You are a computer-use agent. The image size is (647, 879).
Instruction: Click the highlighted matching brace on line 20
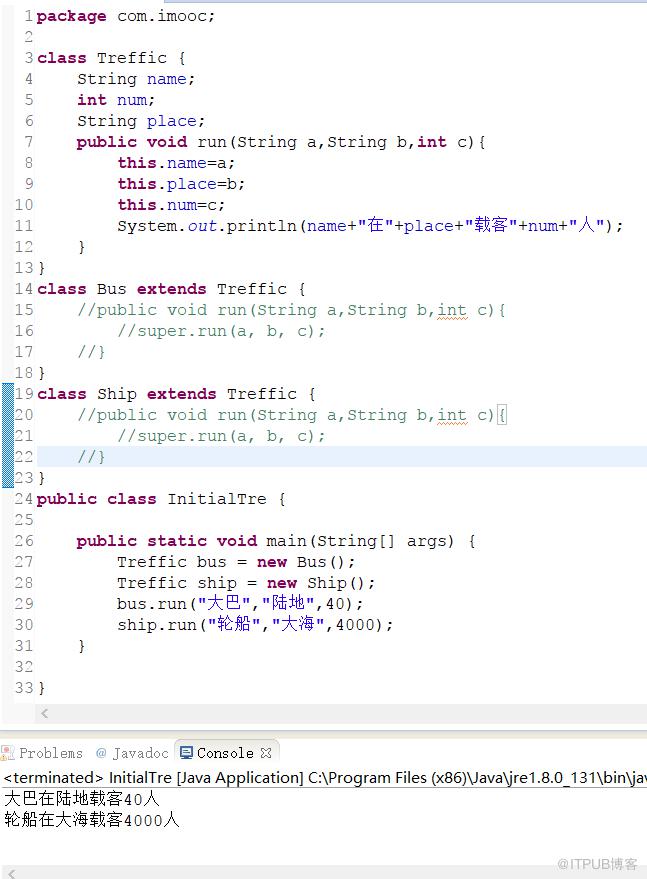502,415
